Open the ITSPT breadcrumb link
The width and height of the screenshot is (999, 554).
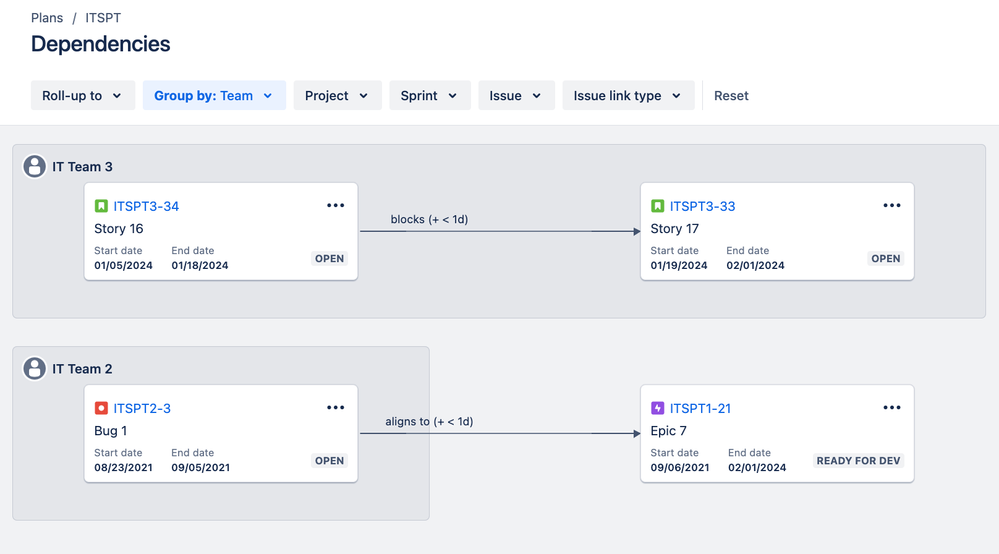(103, 18)
